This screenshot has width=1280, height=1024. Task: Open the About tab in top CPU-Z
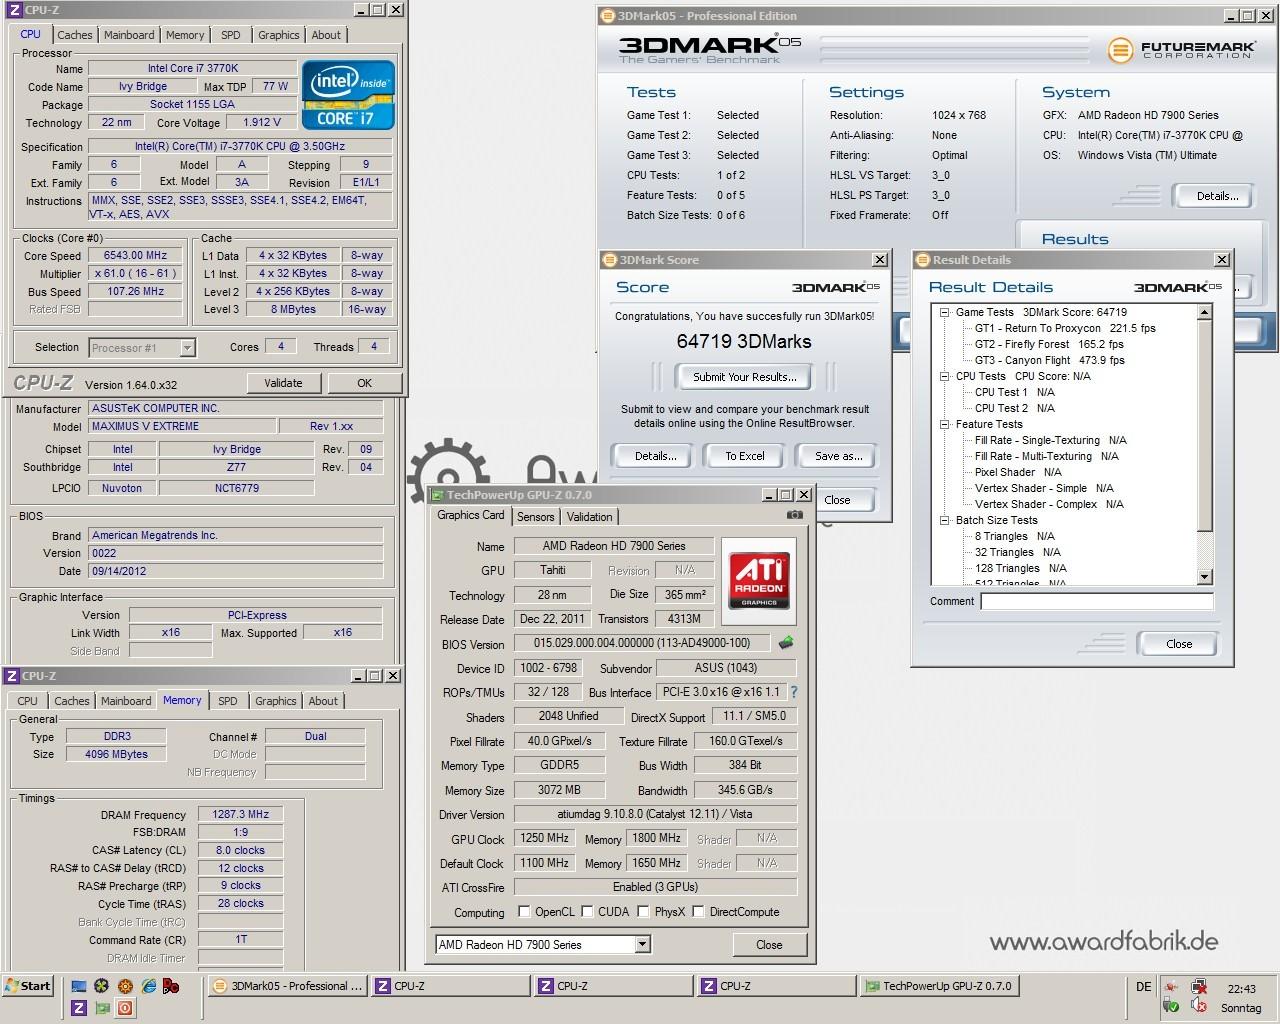point(326,35)
